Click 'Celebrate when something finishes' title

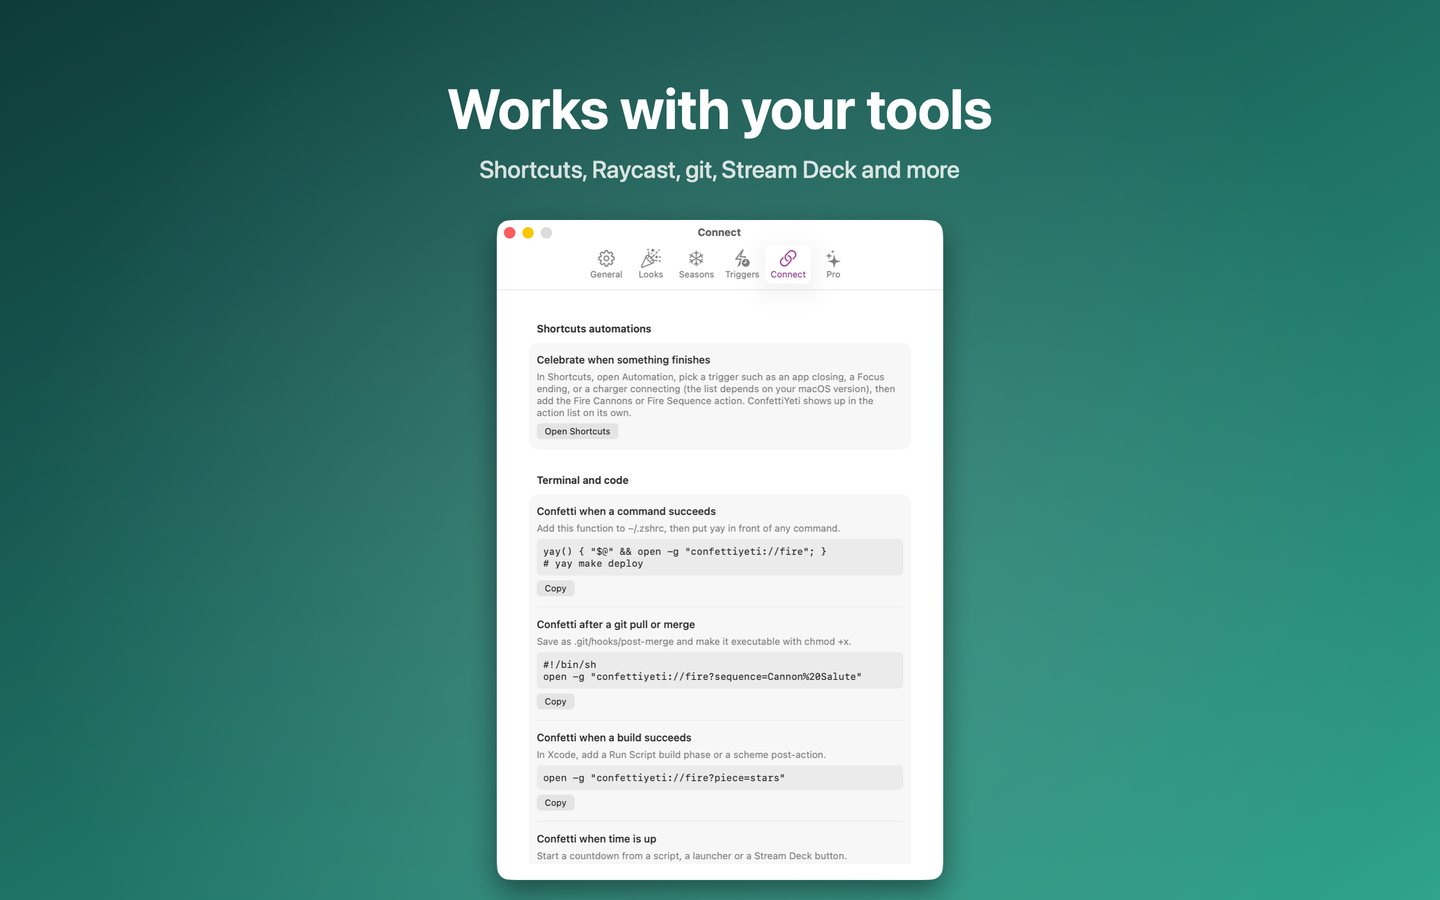(x=624, y=360)
